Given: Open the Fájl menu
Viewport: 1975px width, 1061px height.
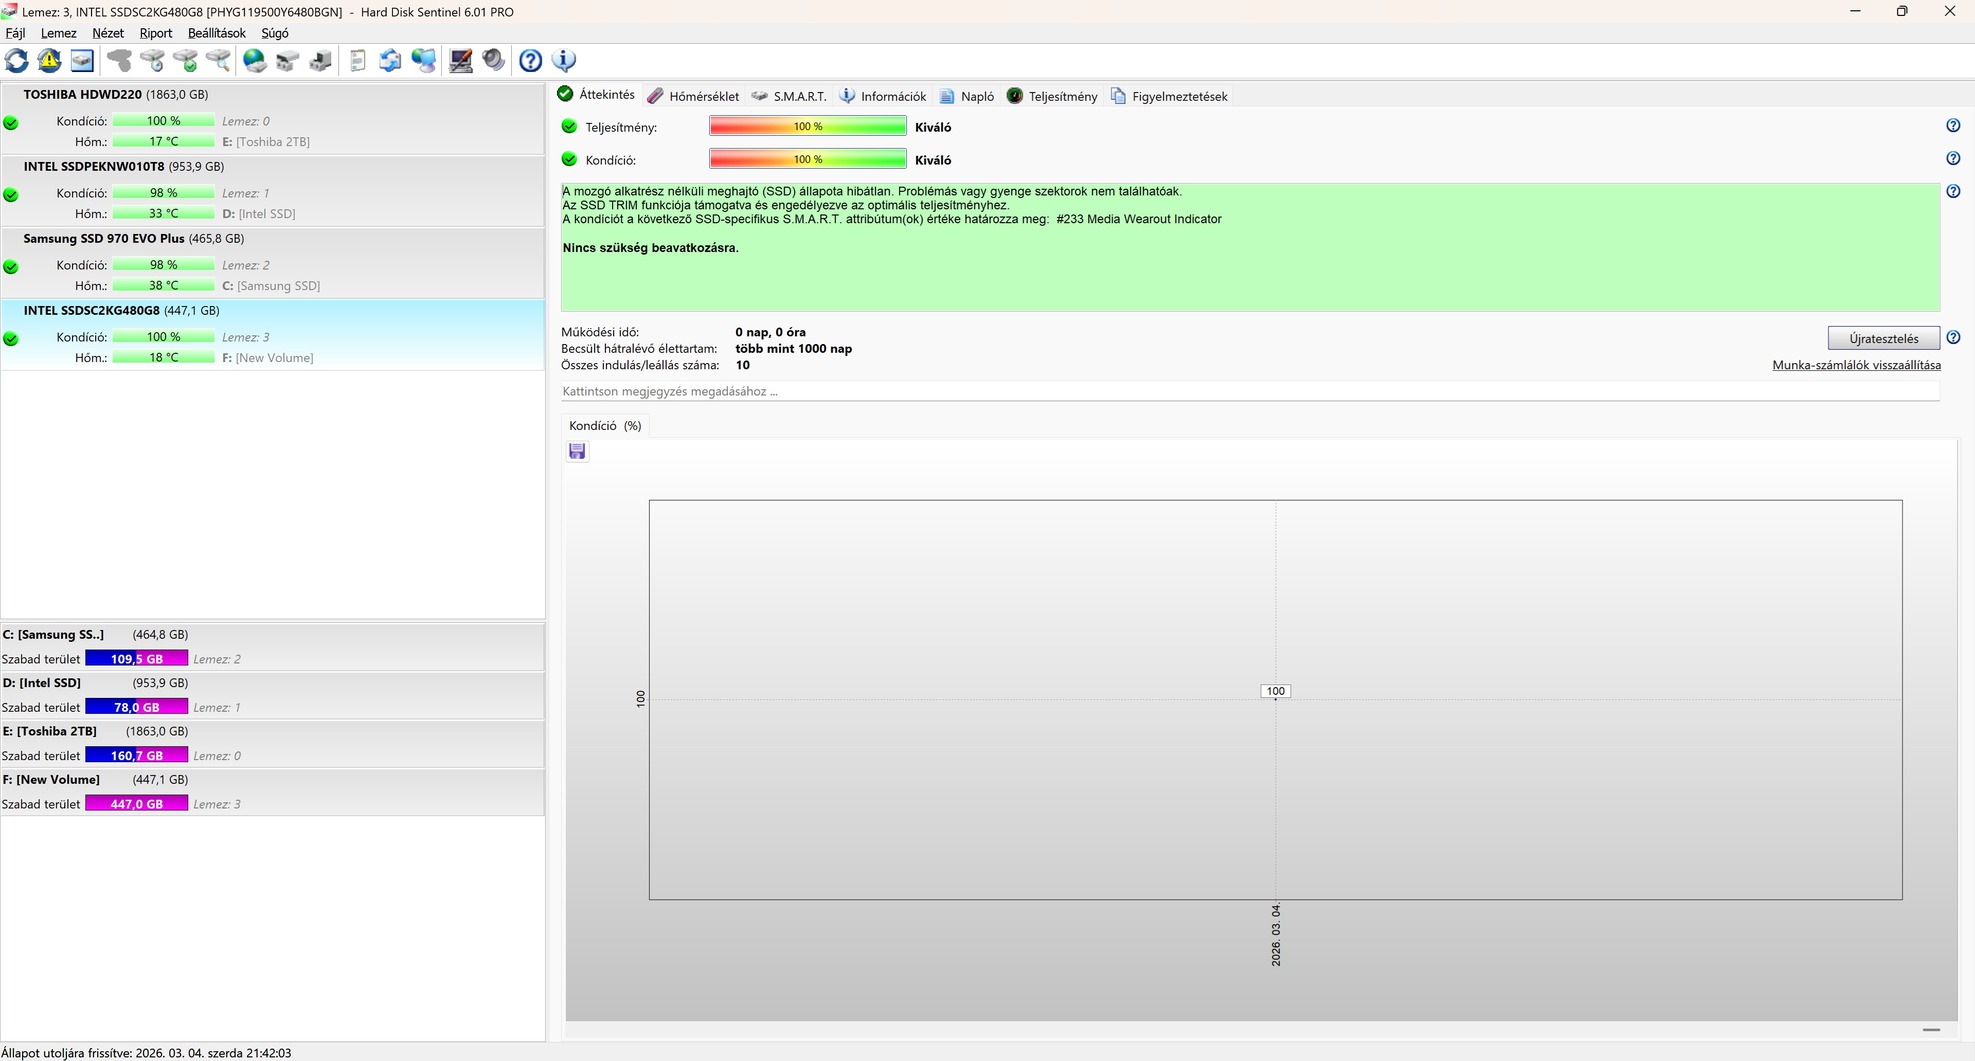Looking at the screenshot, I should coord(15,33).
